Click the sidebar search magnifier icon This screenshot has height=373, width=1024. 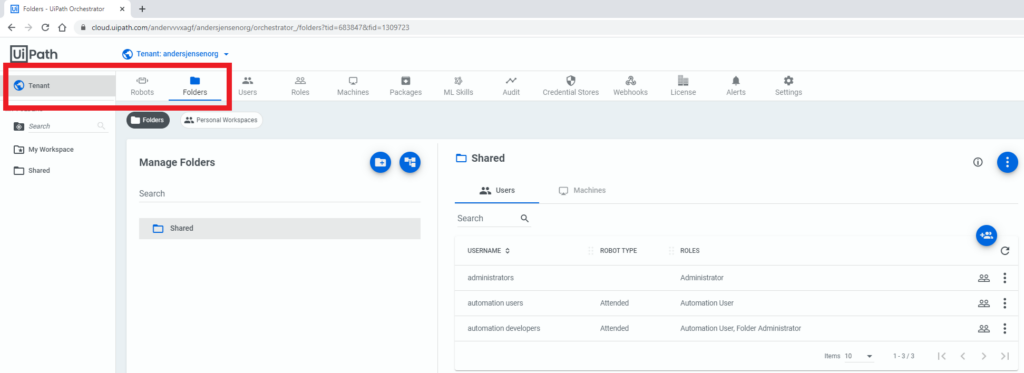101,126
